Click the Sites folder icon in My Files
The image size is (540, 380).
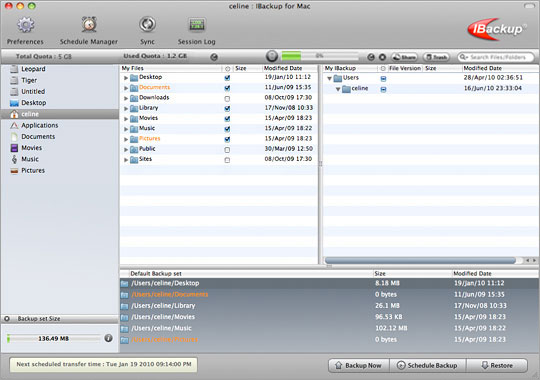click(134, 160)
